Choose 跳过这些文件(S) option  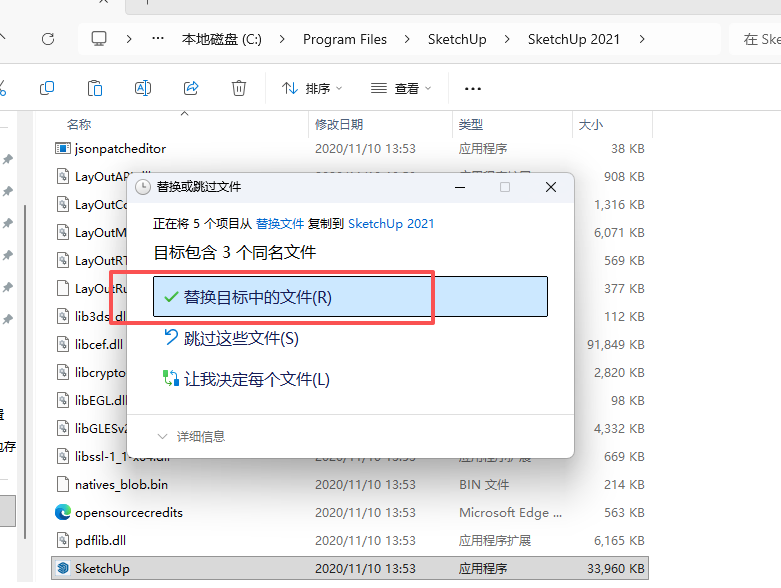[231, 339]
